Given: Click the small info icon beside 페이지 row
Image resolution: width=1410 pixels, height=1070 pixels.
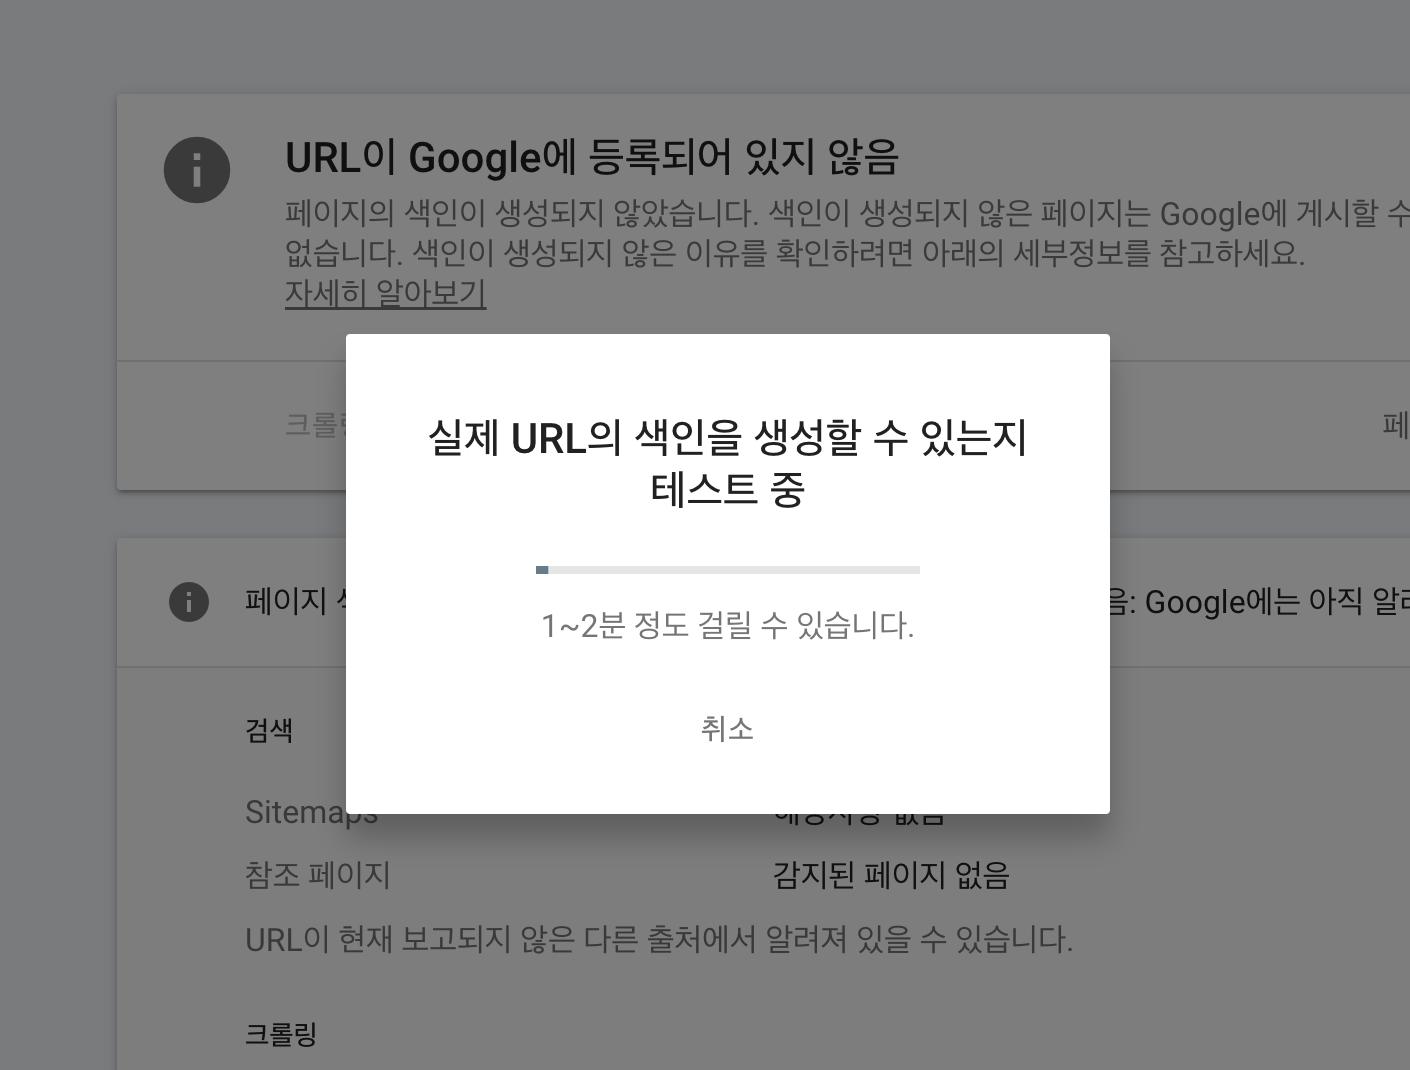Looking at the screenshot, I should [x=189, y=602].
